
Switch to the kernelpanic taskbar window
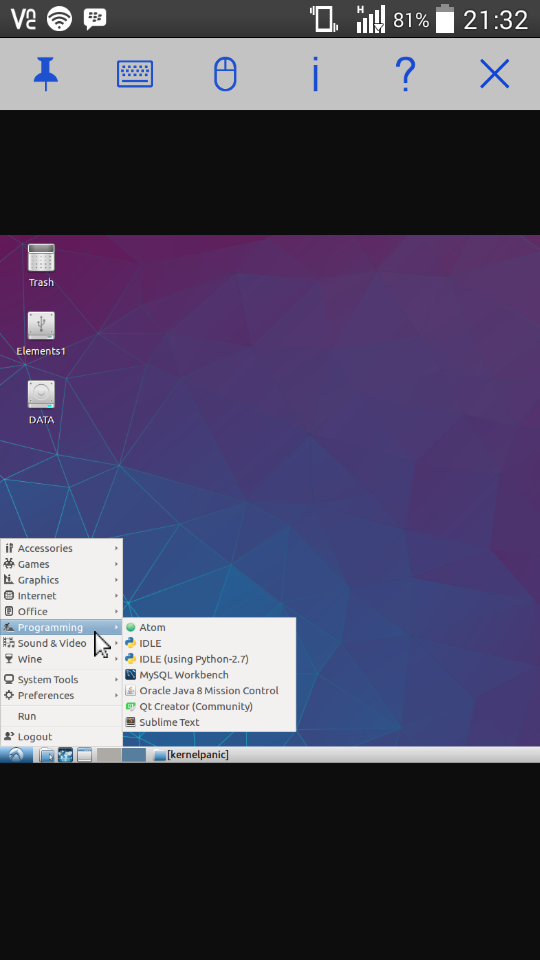[x=191, y=754]
